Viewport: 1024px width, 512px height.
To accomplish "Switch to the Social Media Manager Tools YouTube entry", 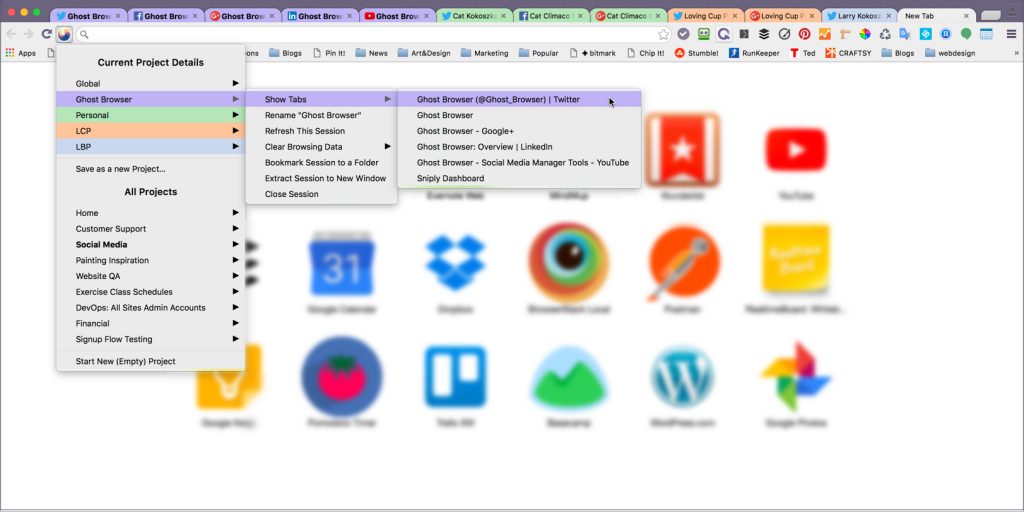I will 519,163.
